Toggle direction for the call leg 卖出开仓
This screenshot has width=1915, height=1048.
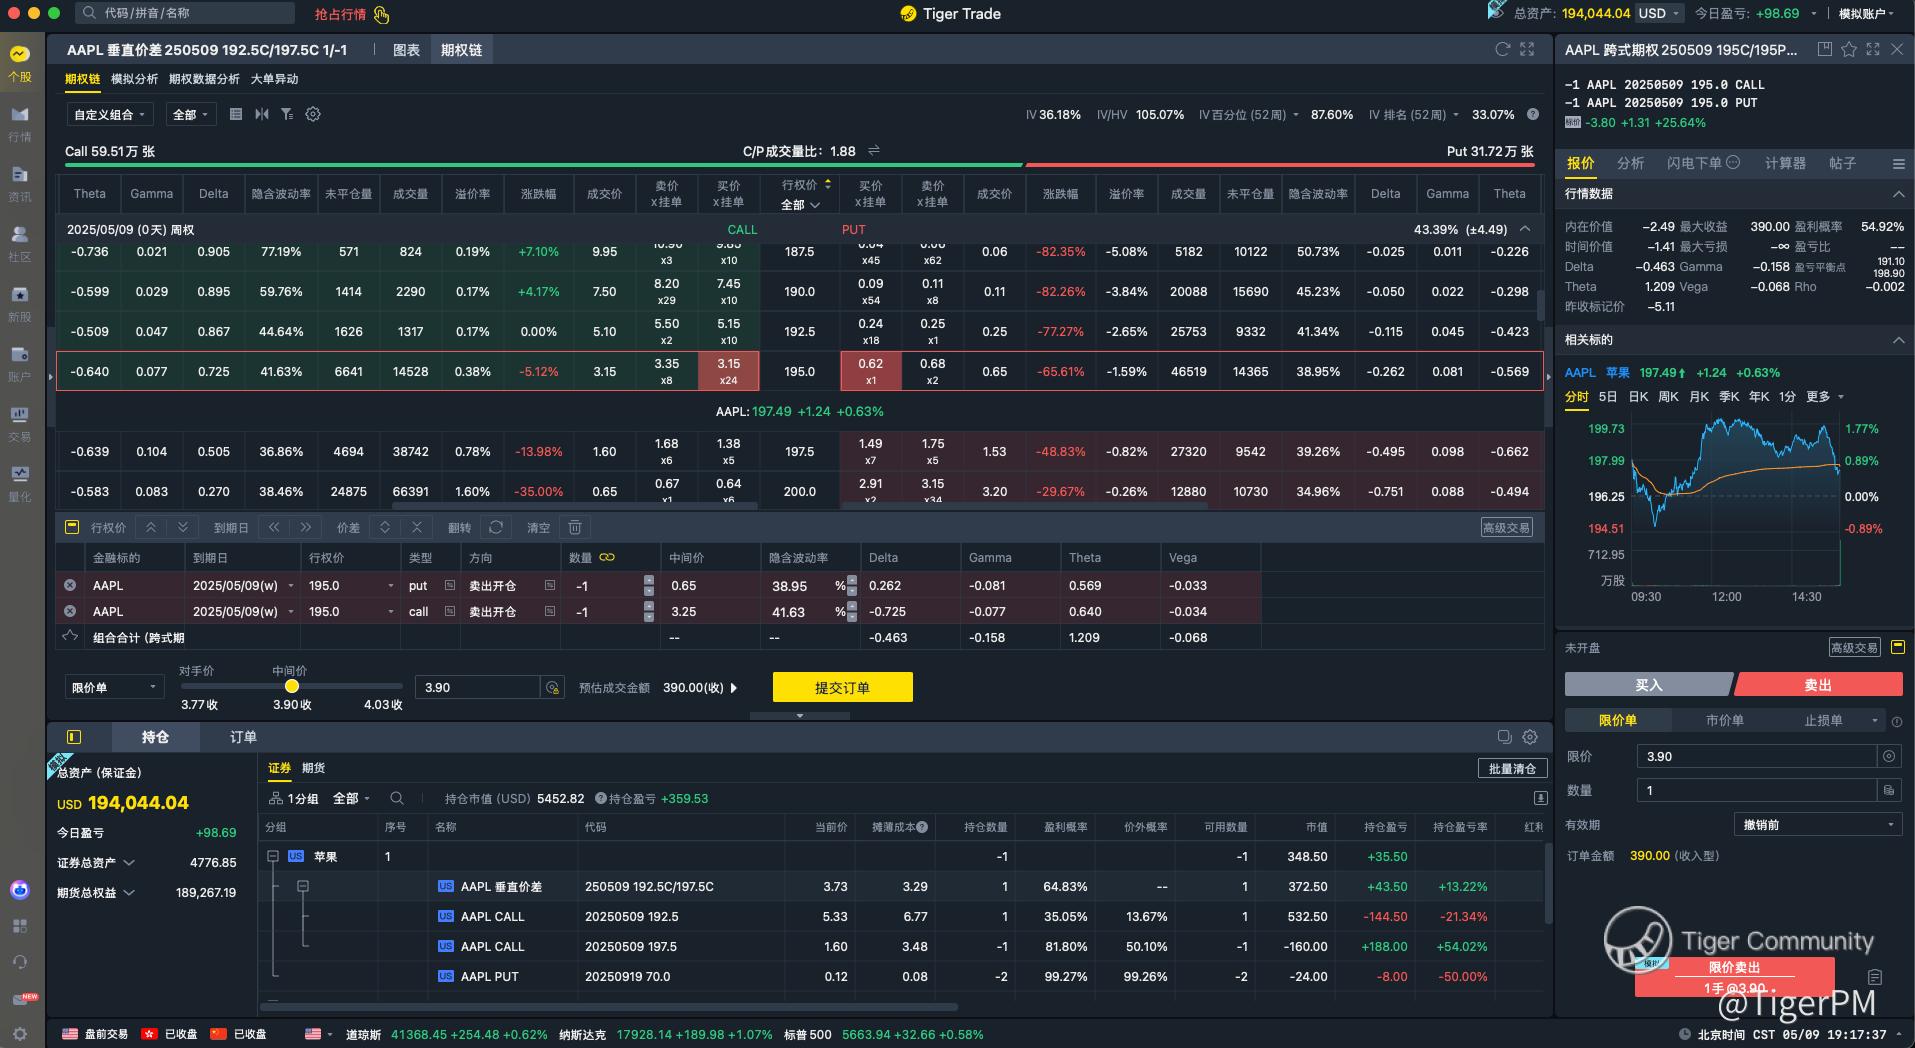coord(550,611)
